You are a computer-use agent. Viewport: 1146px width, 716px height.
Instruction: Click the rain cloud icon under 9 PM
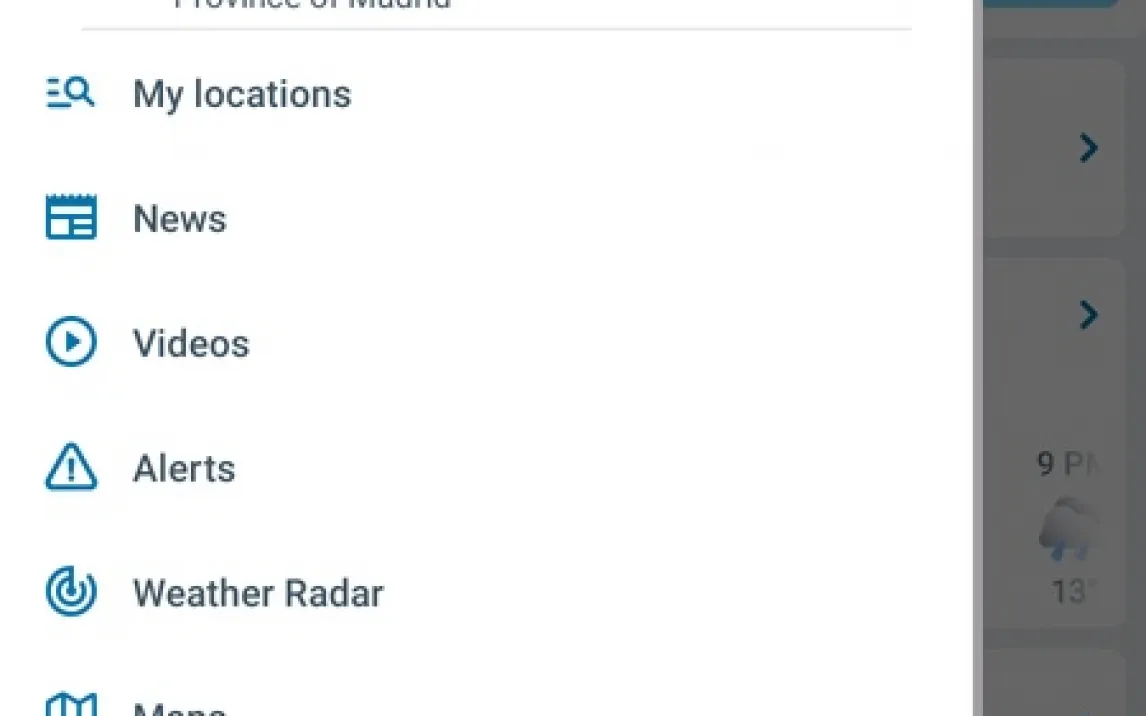click(x=1070, y=530)
